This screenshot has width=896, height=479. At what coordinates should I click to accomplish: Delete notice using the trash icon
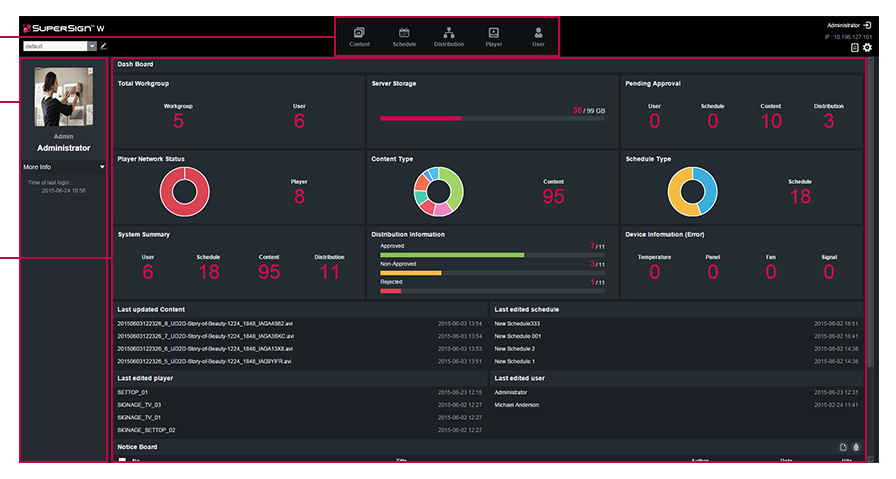point(855,447)
